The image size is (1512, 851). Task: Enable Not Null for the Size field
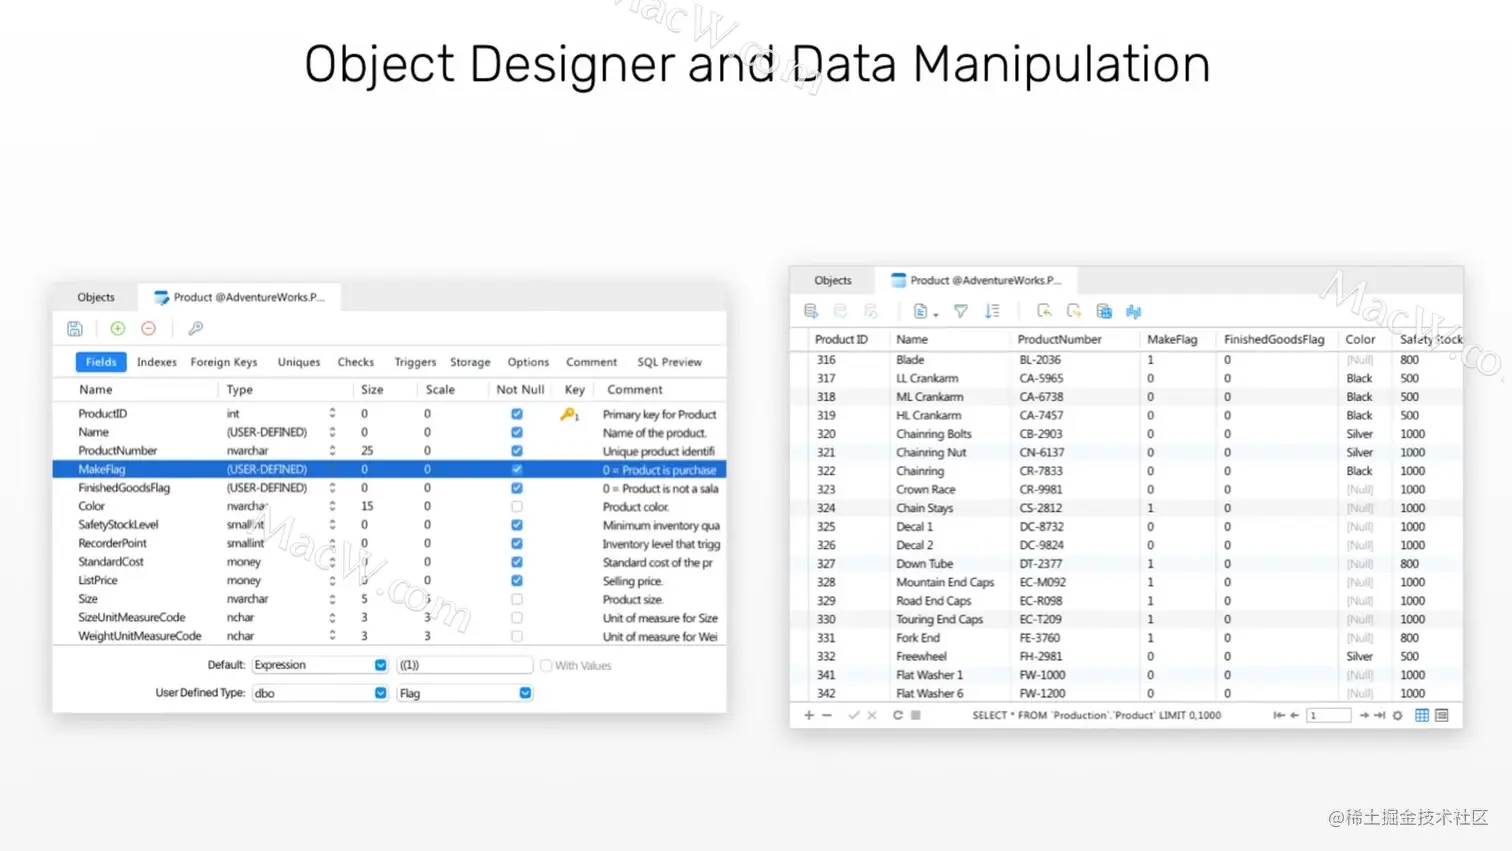point(517,599)
